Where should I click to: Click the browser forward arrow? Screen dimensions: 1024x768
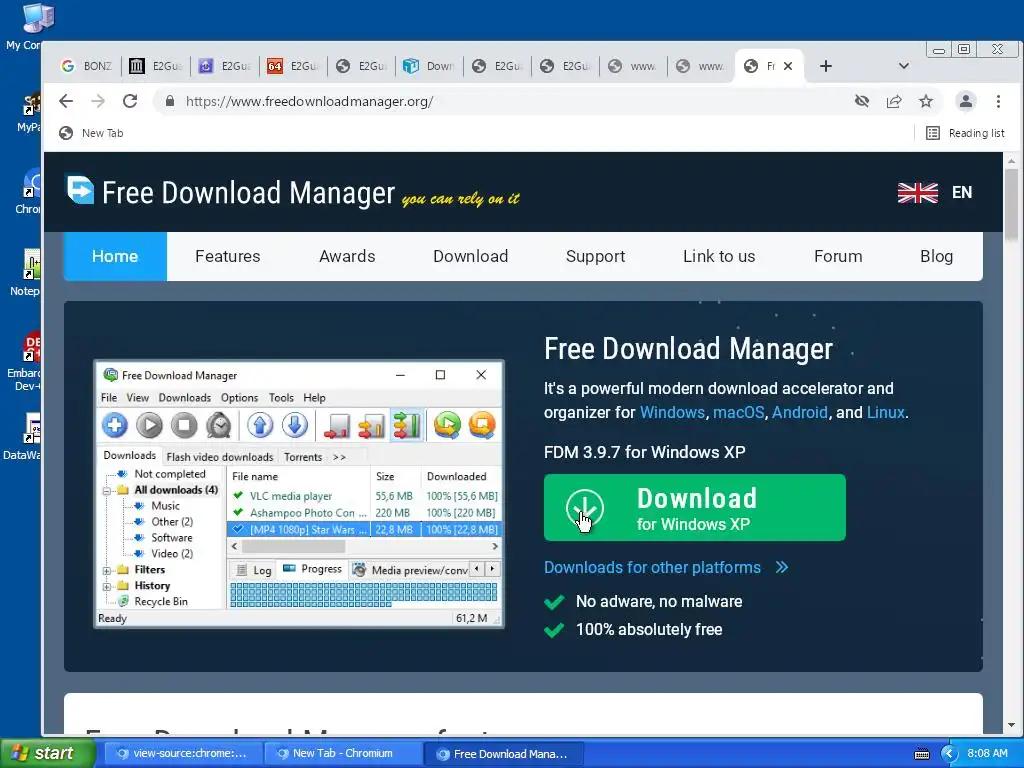[x=98, y=101]
